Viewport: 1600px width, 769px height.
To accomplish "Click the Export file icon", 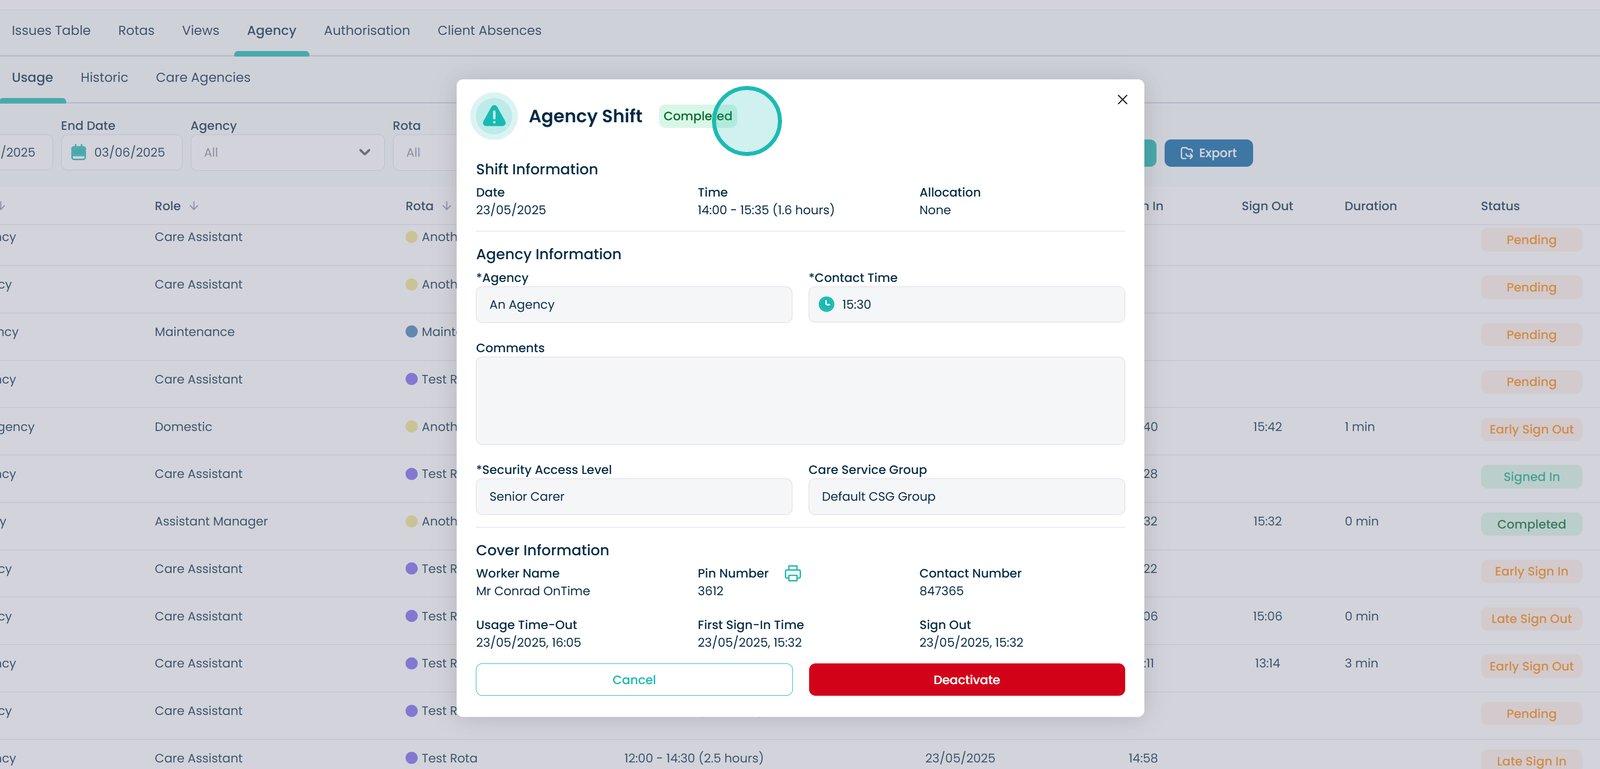I will point(1186,153).
